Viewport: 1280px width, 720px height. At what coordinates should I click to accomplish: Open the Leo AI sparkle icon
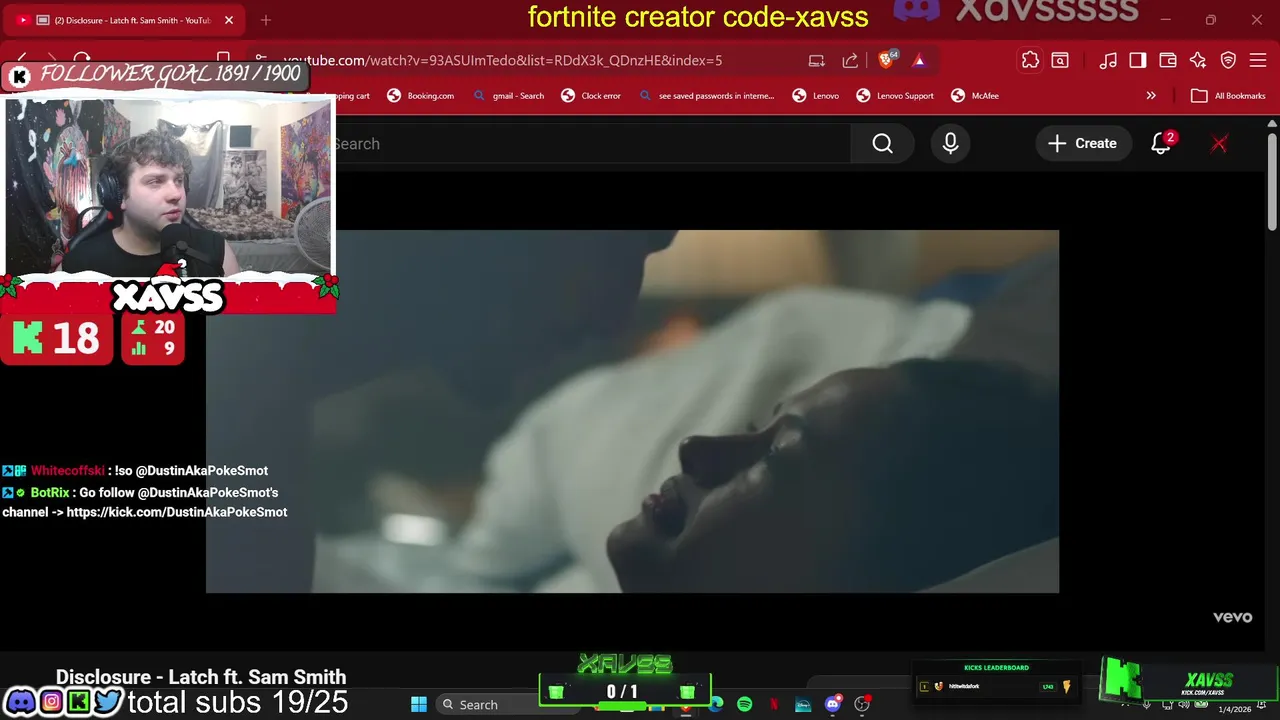tap(1197, 60)
